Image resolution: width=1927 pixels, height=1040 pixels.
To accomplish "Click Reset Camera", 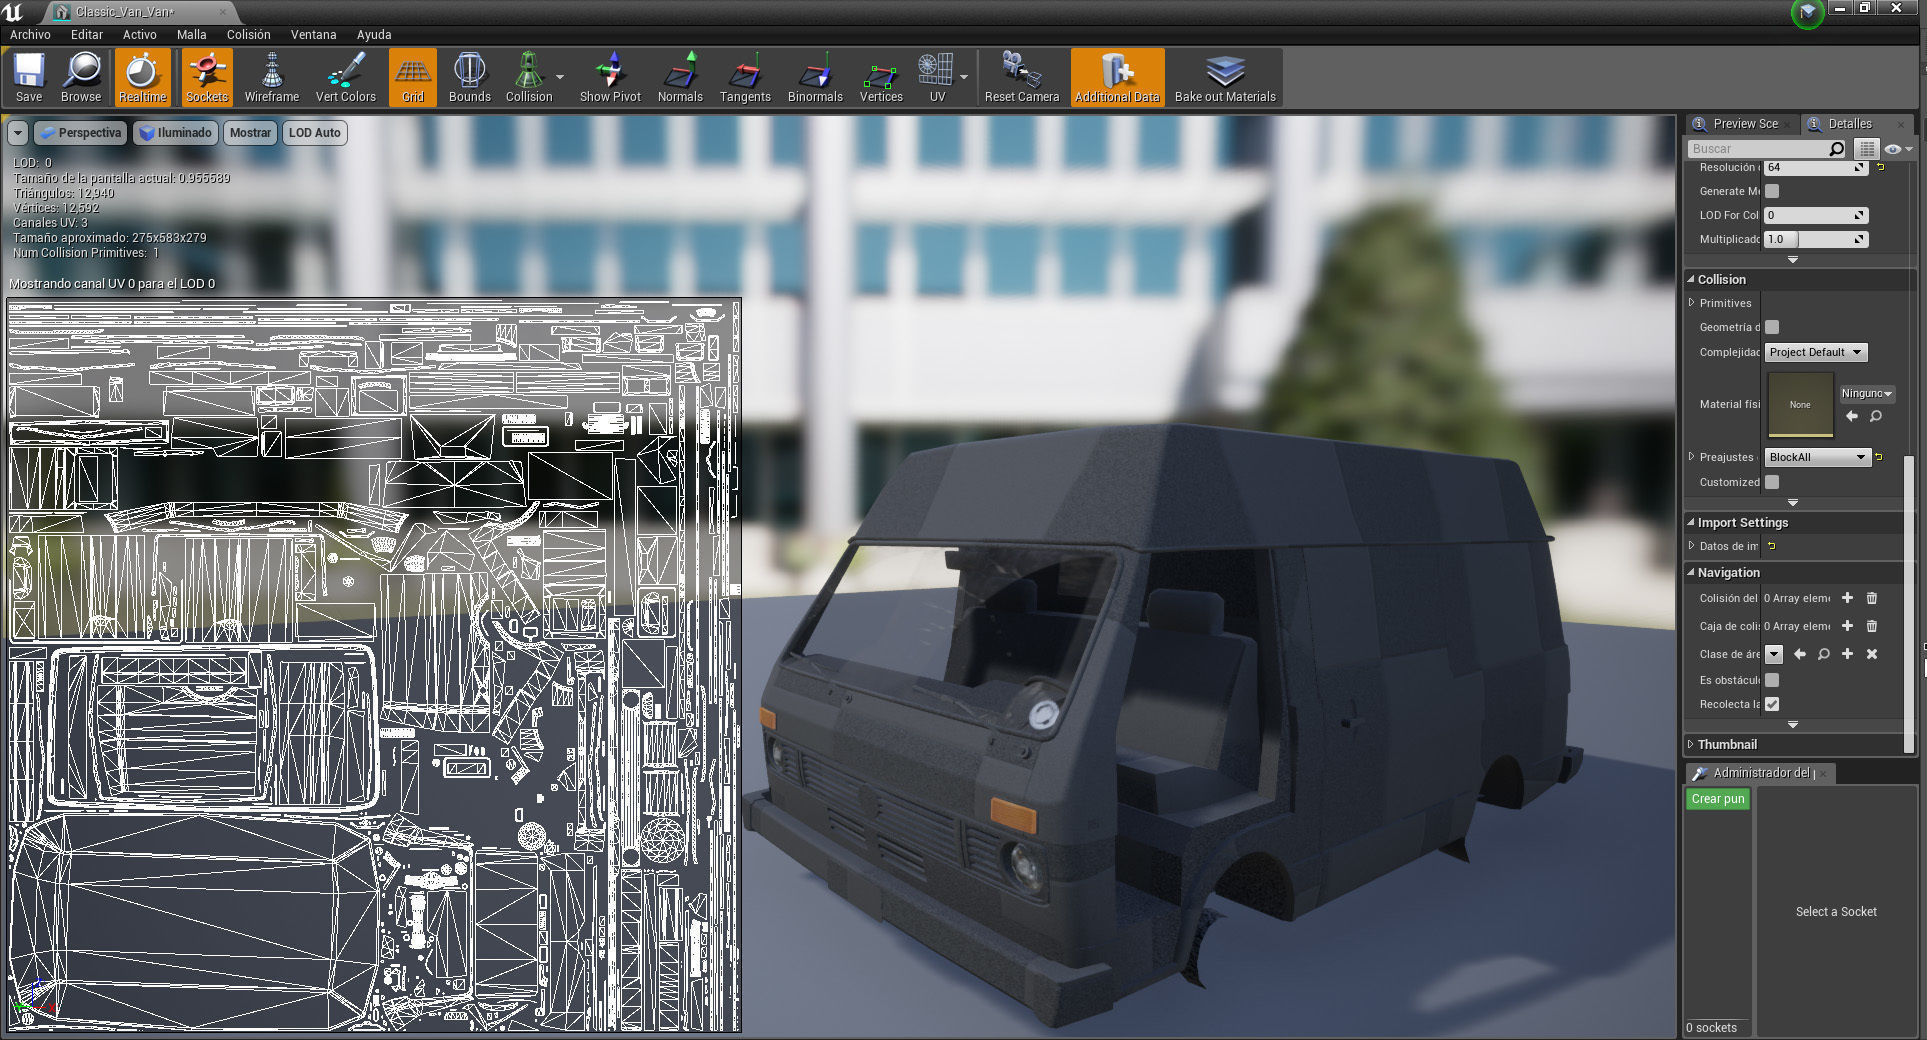I will tap(1021, 77).
